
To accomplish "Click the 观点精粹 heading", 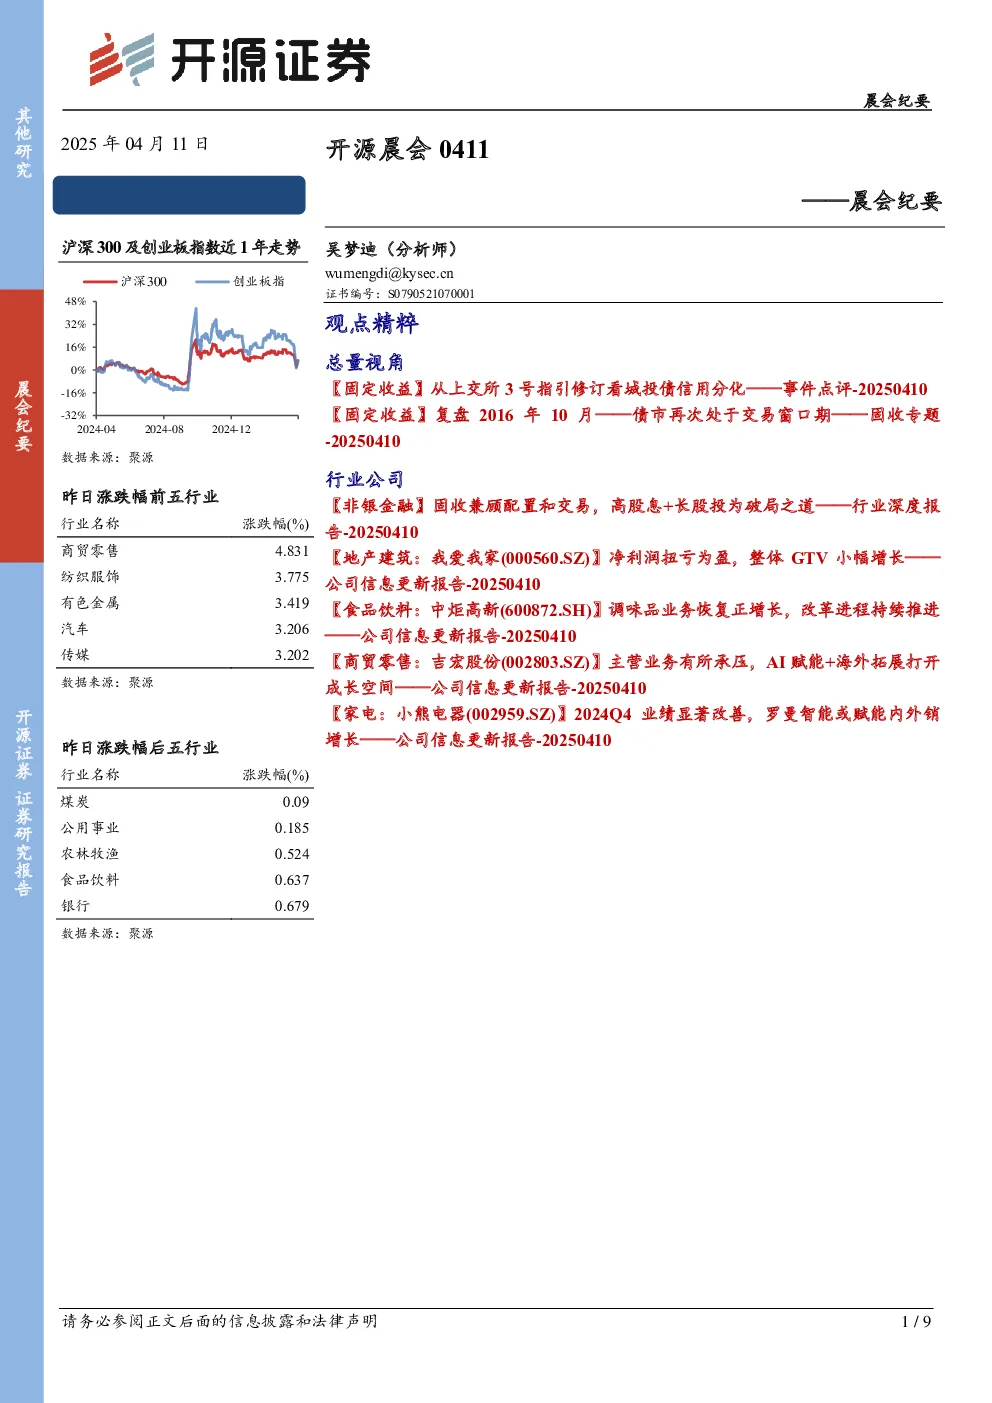I will click(372, 323).
